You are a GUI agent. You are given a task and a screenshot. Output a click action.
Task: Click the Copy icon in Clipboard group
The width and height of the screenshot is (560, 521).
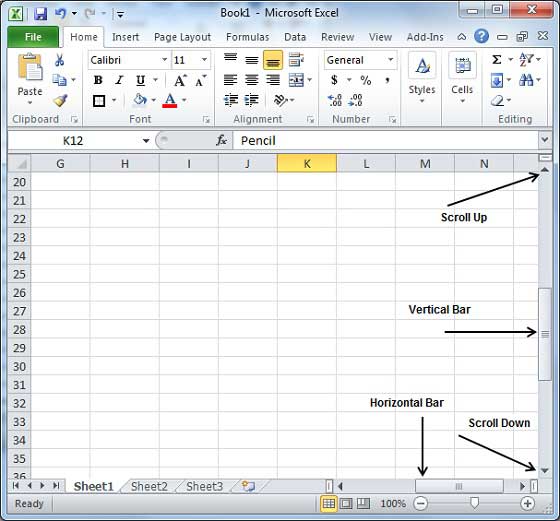pyautogui.click(x=59, y=80)
